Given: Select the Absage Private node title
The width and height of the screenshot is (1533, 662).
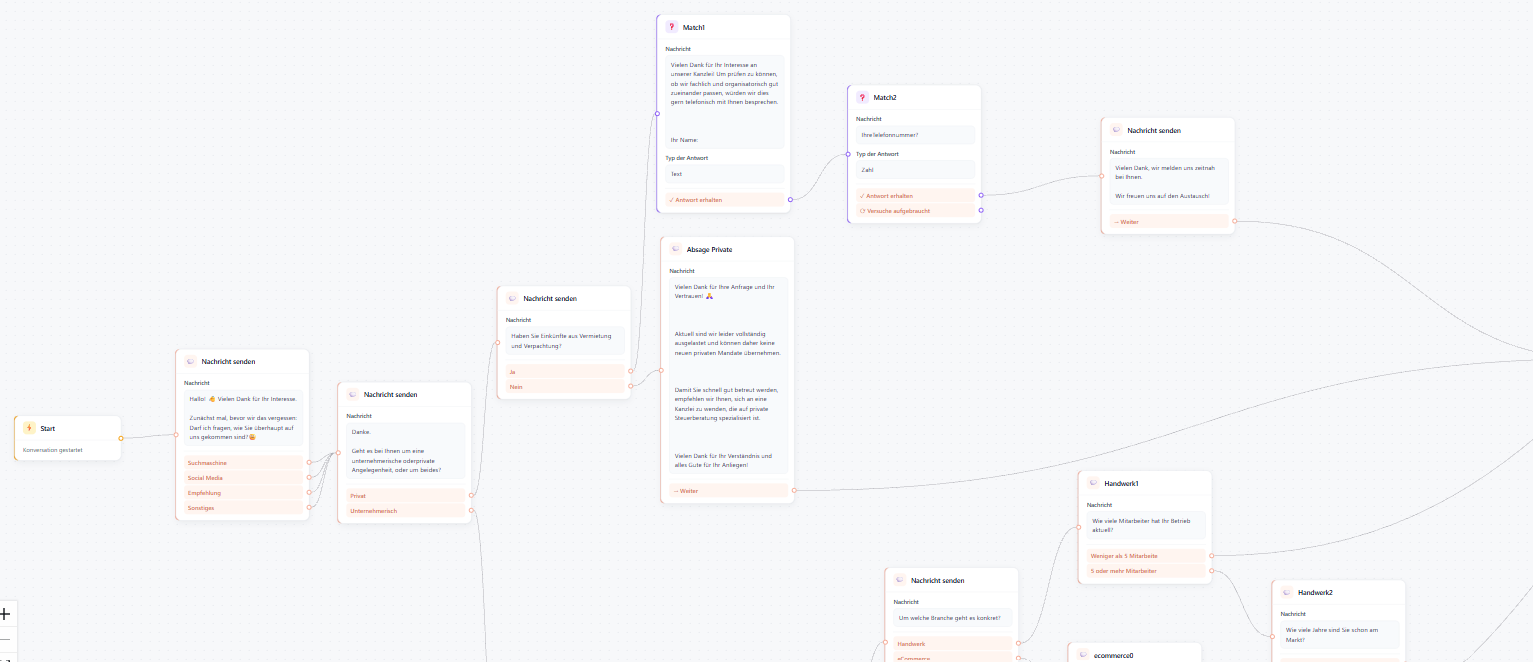Looking at the screenshot, I should pyautogui.click(x=711, y=249).
